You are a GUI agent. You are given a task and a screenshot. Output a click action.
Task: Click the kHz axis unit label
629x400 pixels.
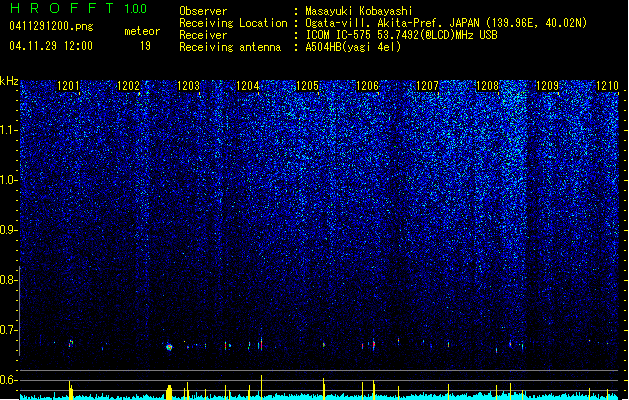pos(9,81)
